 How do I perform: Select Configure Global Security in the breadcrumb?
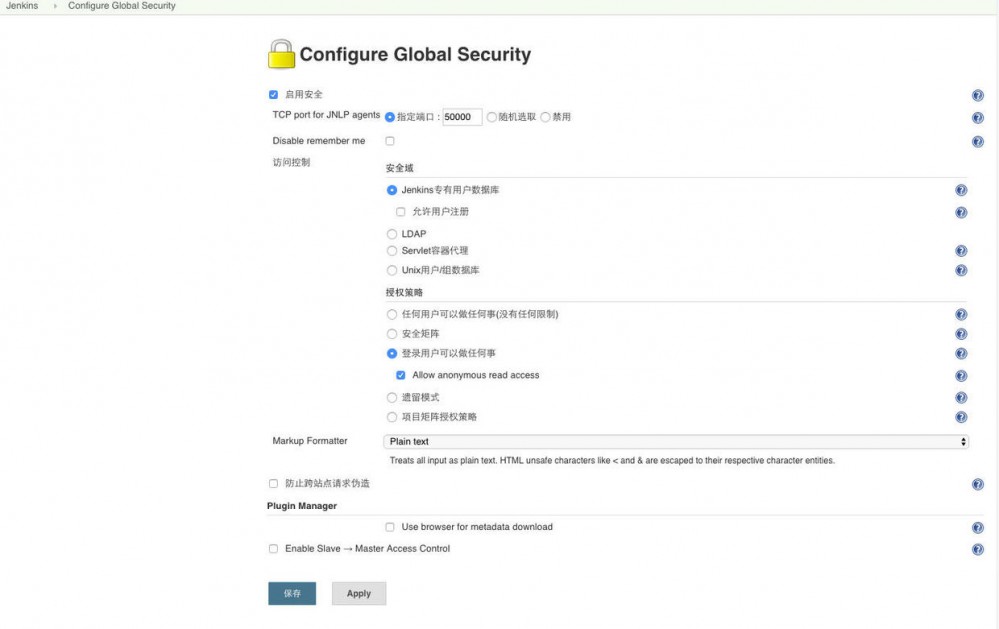click(x=119, y=5)
